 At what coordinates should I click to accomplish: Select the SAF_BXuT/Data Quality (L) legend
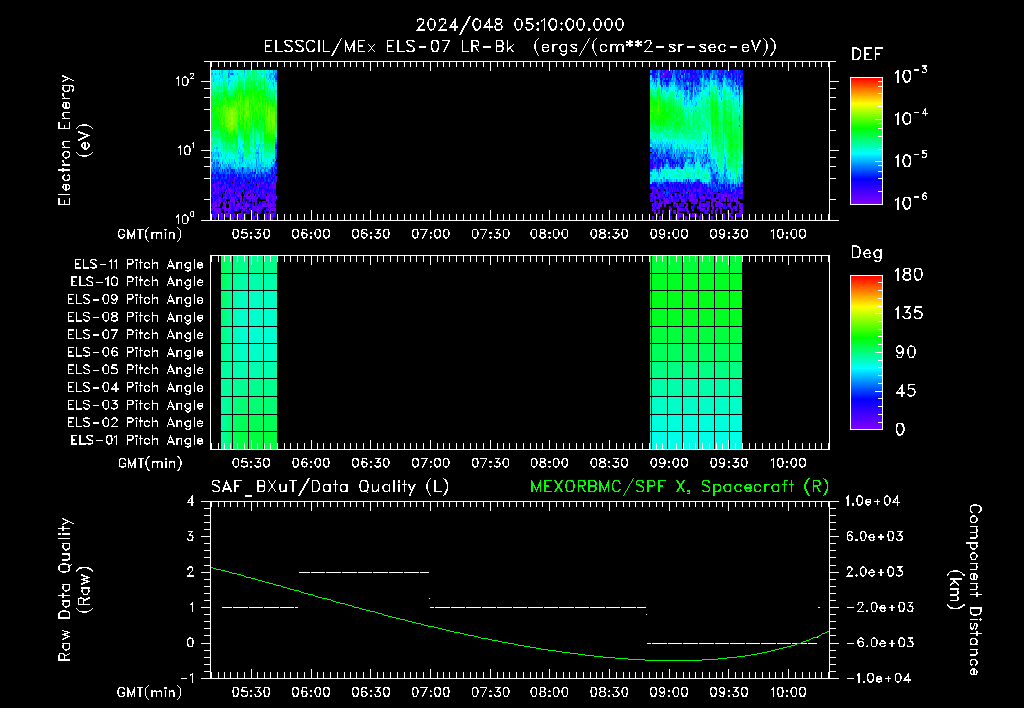point(330,487)
